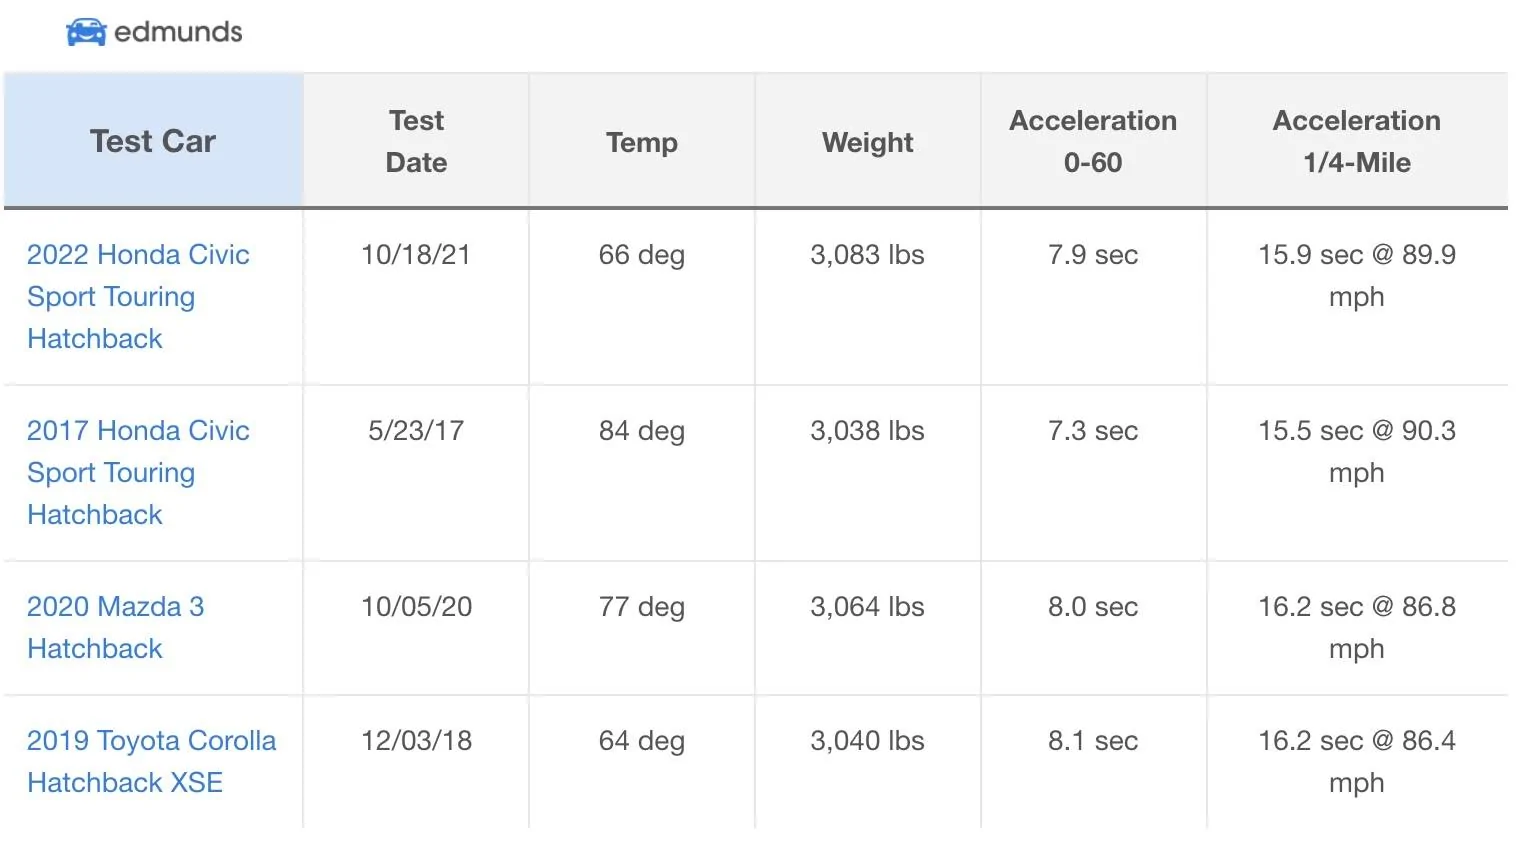
Task: Open the 2017 Honda Civic Sport Touring Hatchback link
Action: tap(137, 472)
